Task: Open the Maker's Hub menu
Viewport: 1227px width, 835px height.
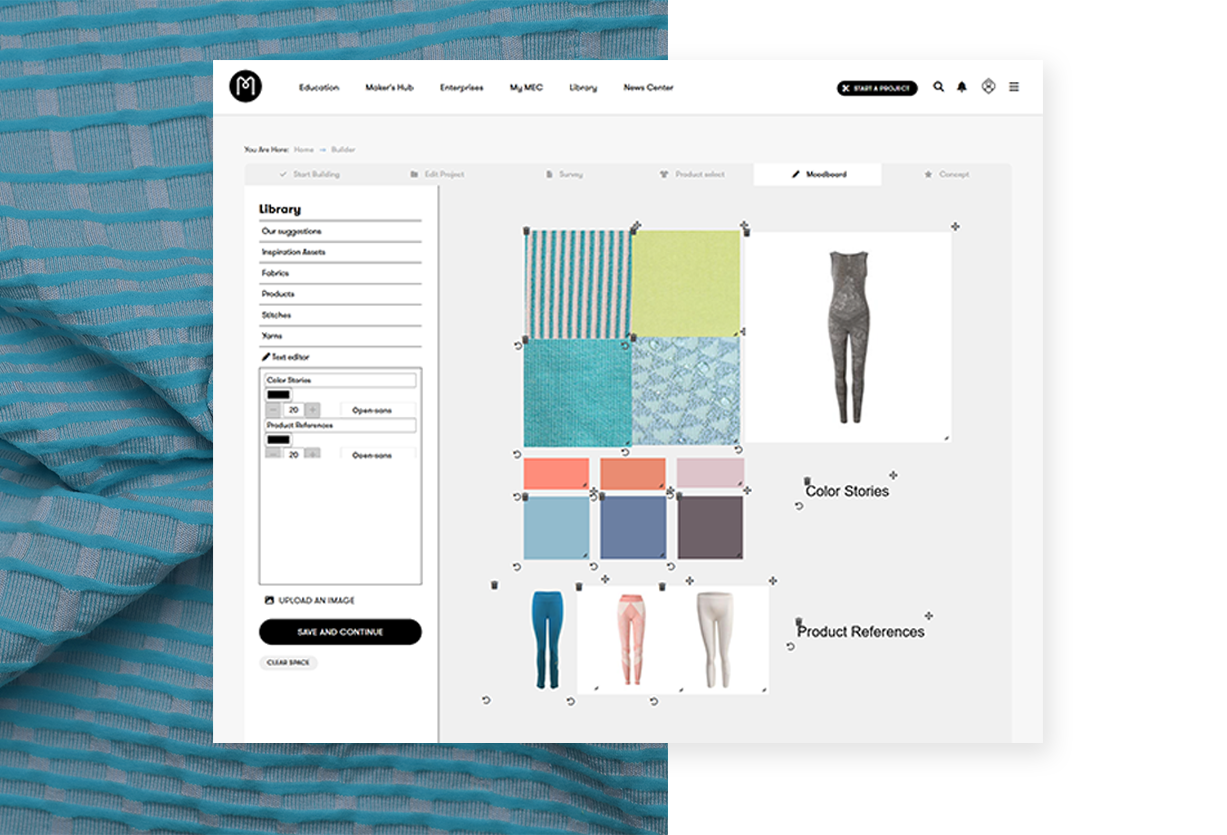Action: [389, 88]
